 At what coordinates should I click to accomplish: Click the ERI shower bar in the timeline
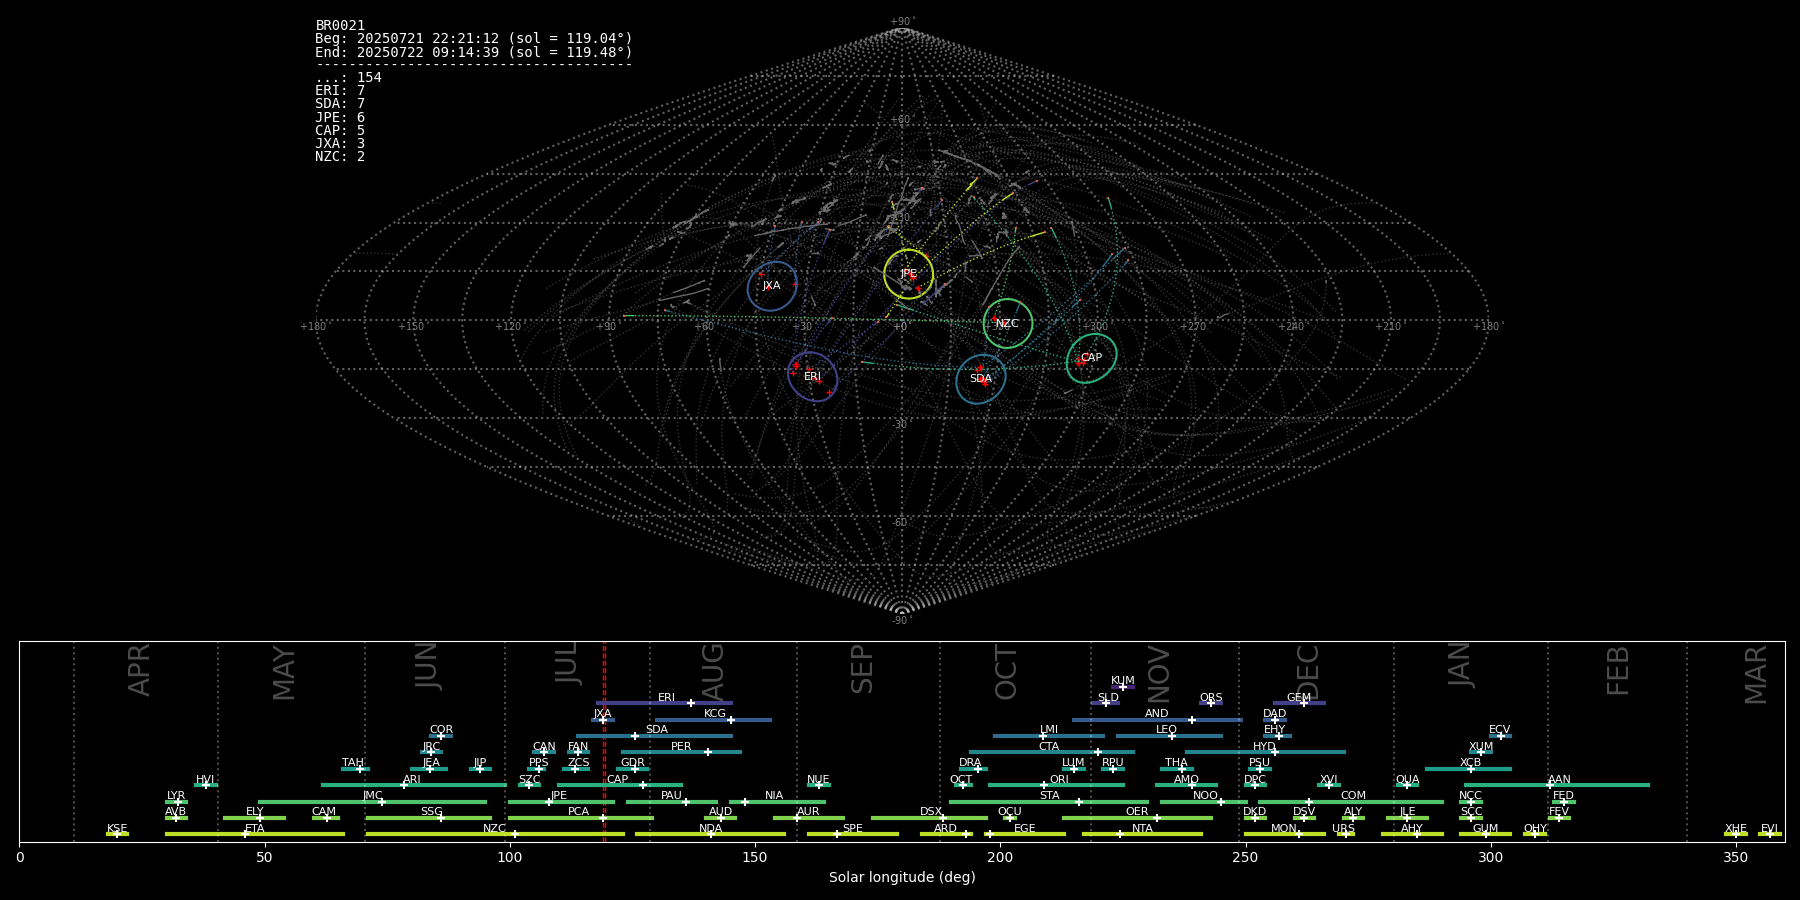coord(664,703)
